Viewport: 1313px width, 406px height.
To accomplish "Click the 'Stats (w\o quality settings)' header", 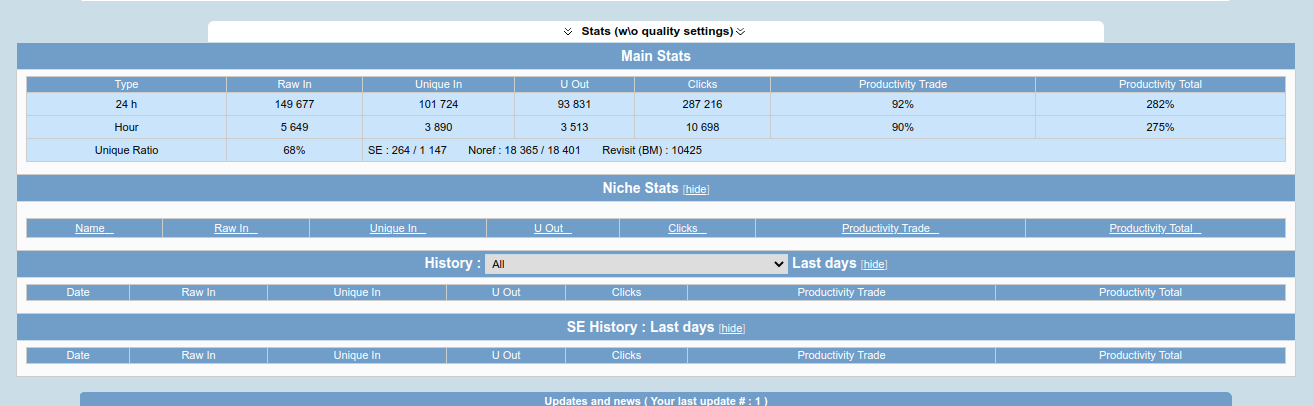I will 657,31.
